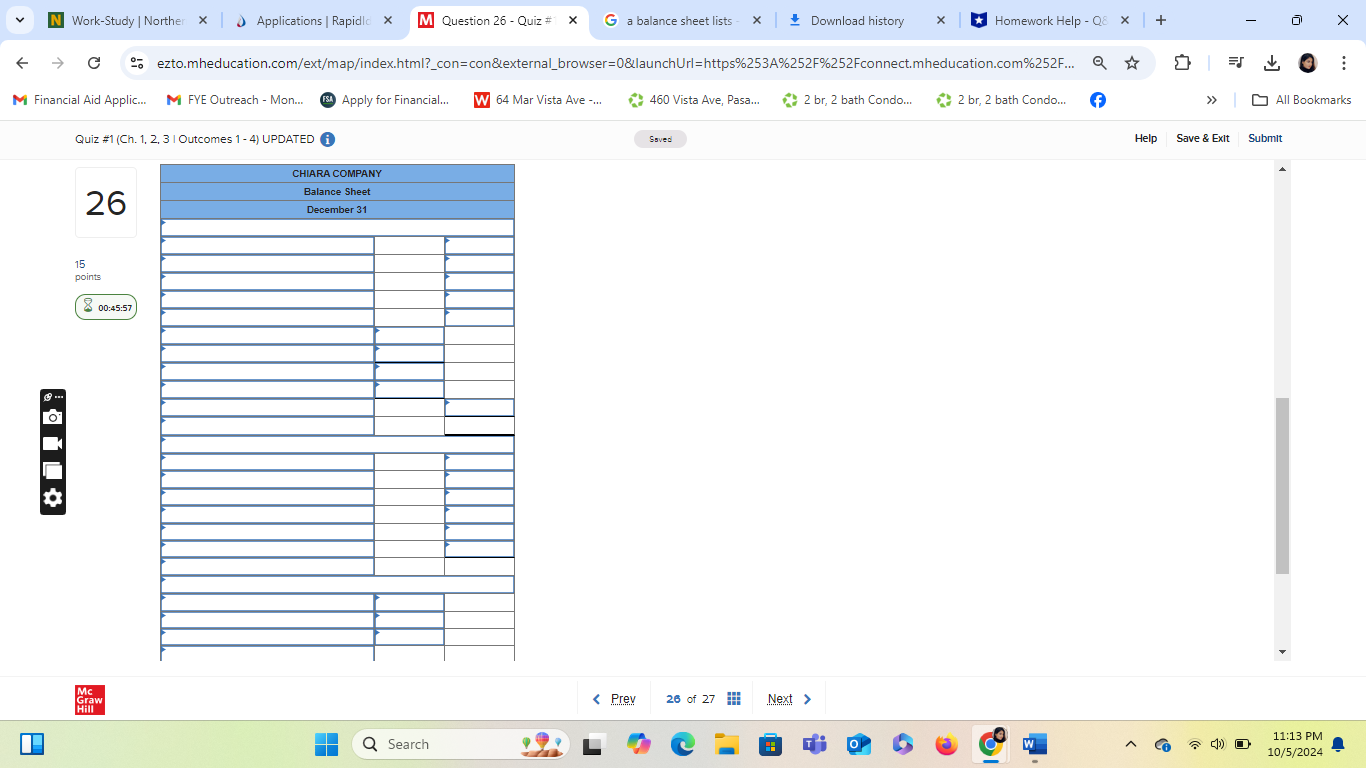Click the zoom magnifier icon in address bar
The height and width of the screenshot is (768, 1366).
pos(1099,63)
